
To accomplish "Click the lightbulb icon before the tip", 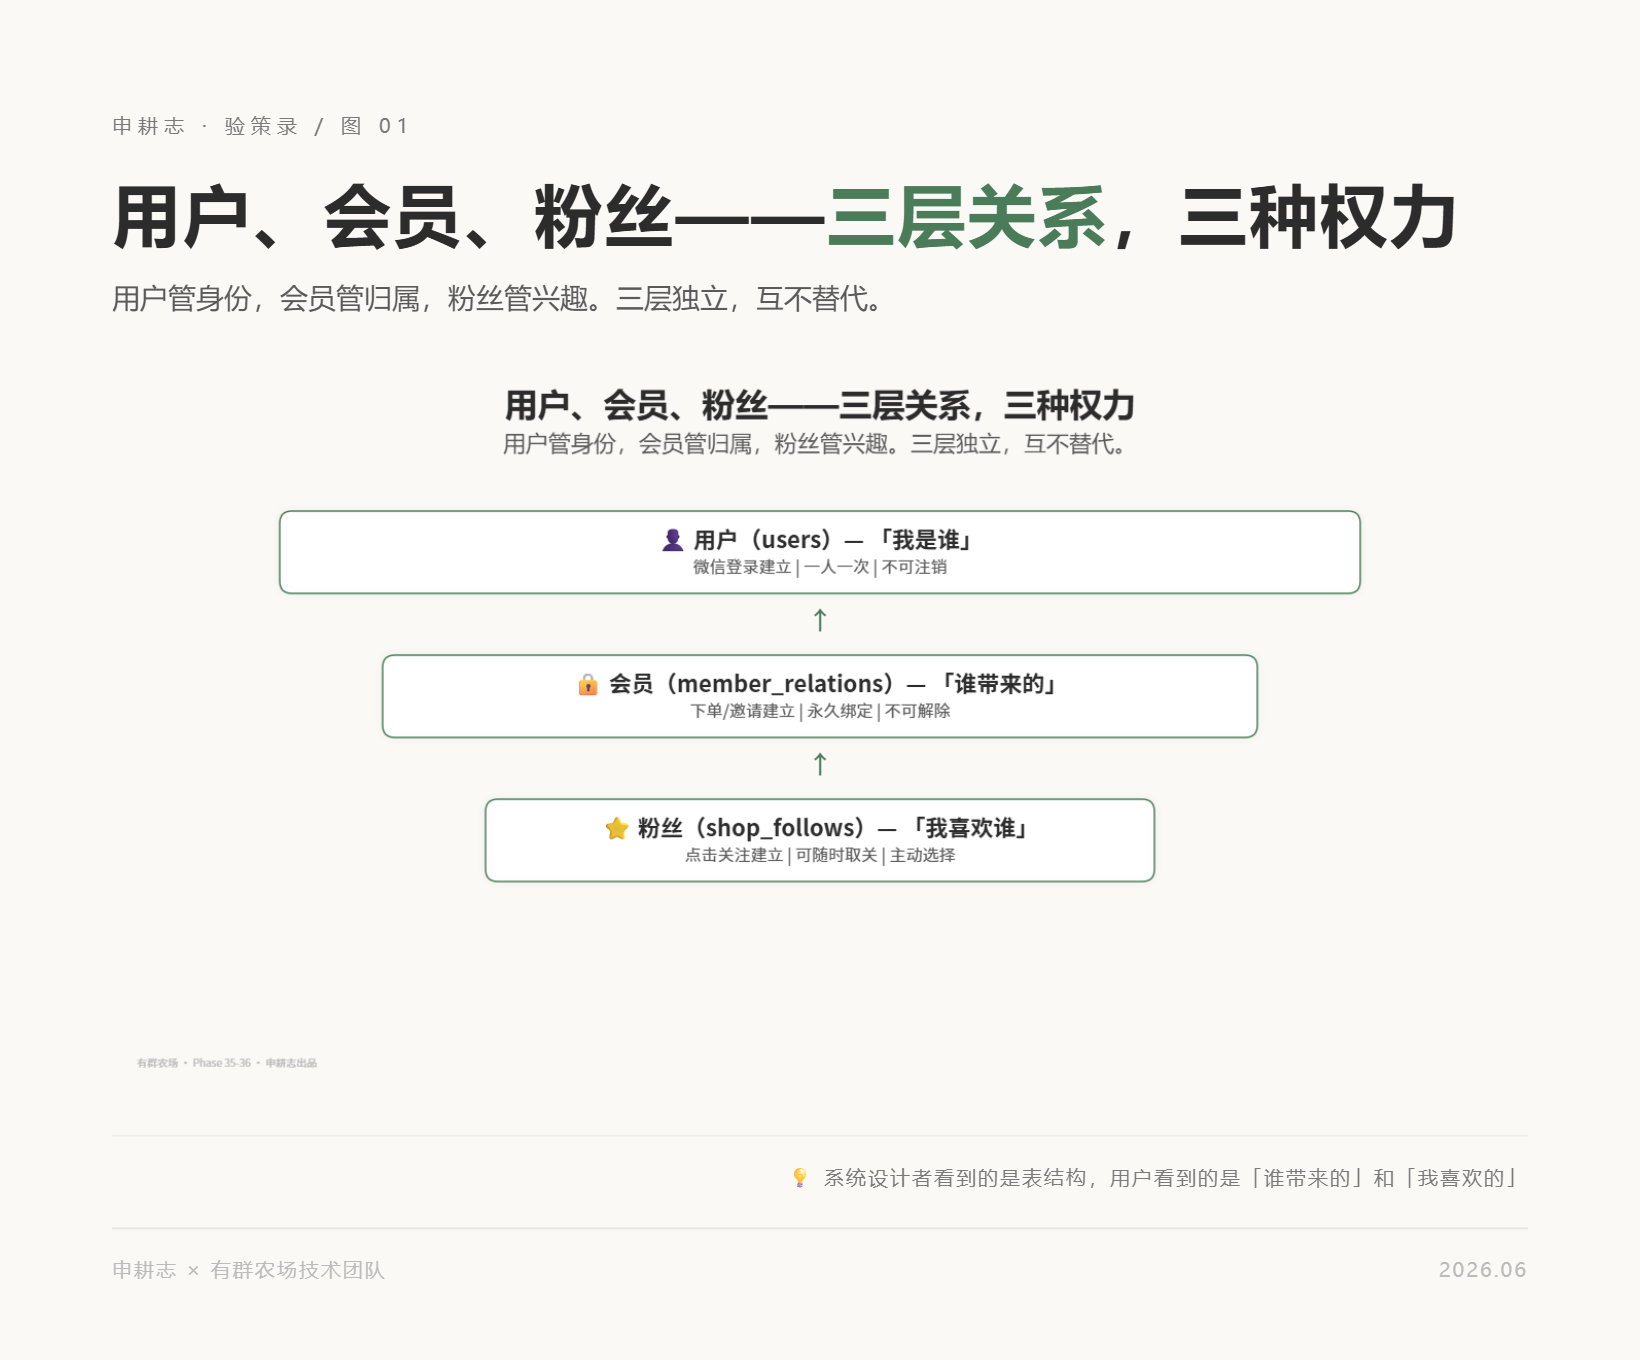I will click(x=800, y=1178).
